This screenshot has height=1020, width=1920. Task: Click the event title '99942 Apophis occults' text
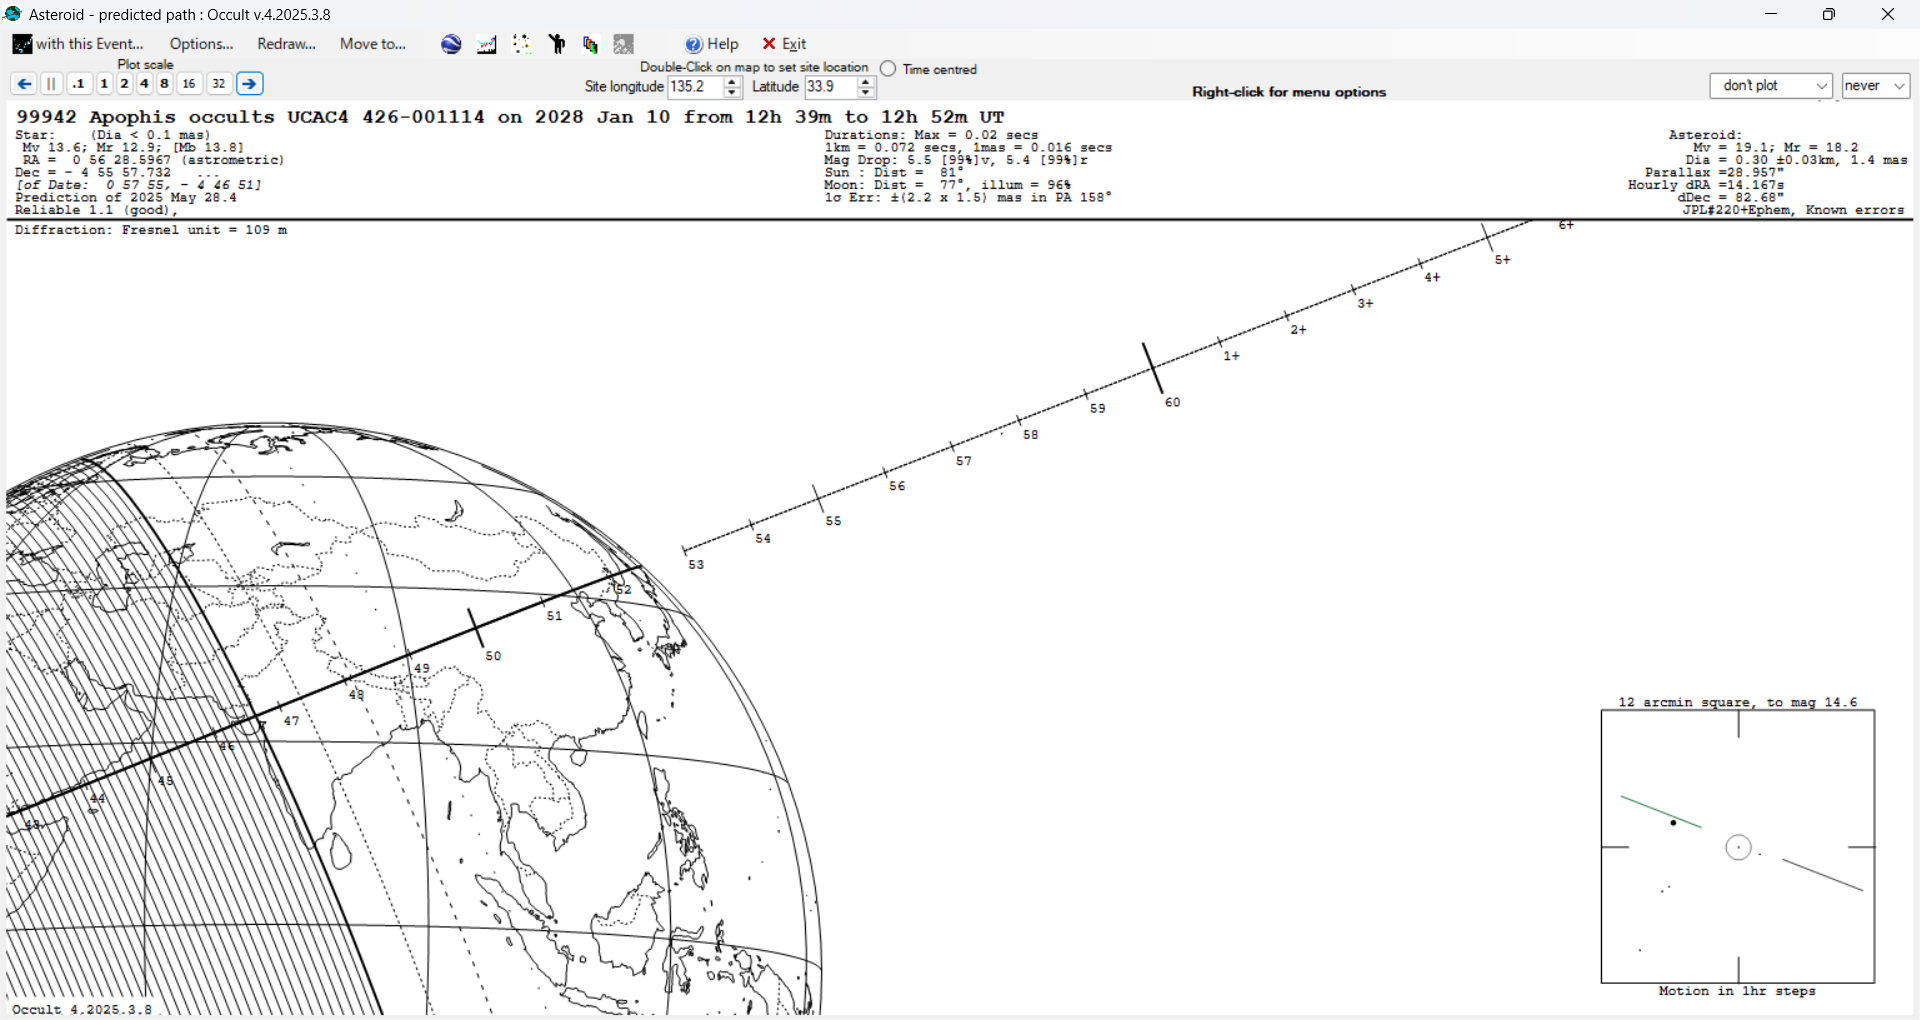pos(145,117)
